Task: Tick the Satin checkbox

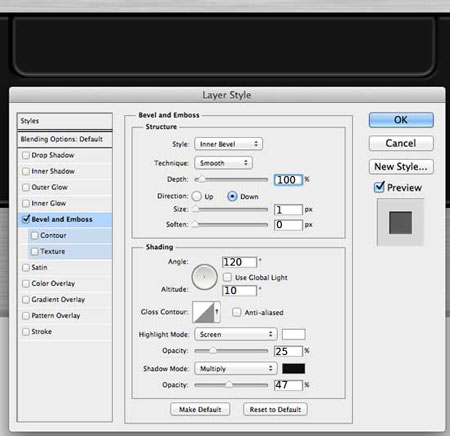Action: 26,267
